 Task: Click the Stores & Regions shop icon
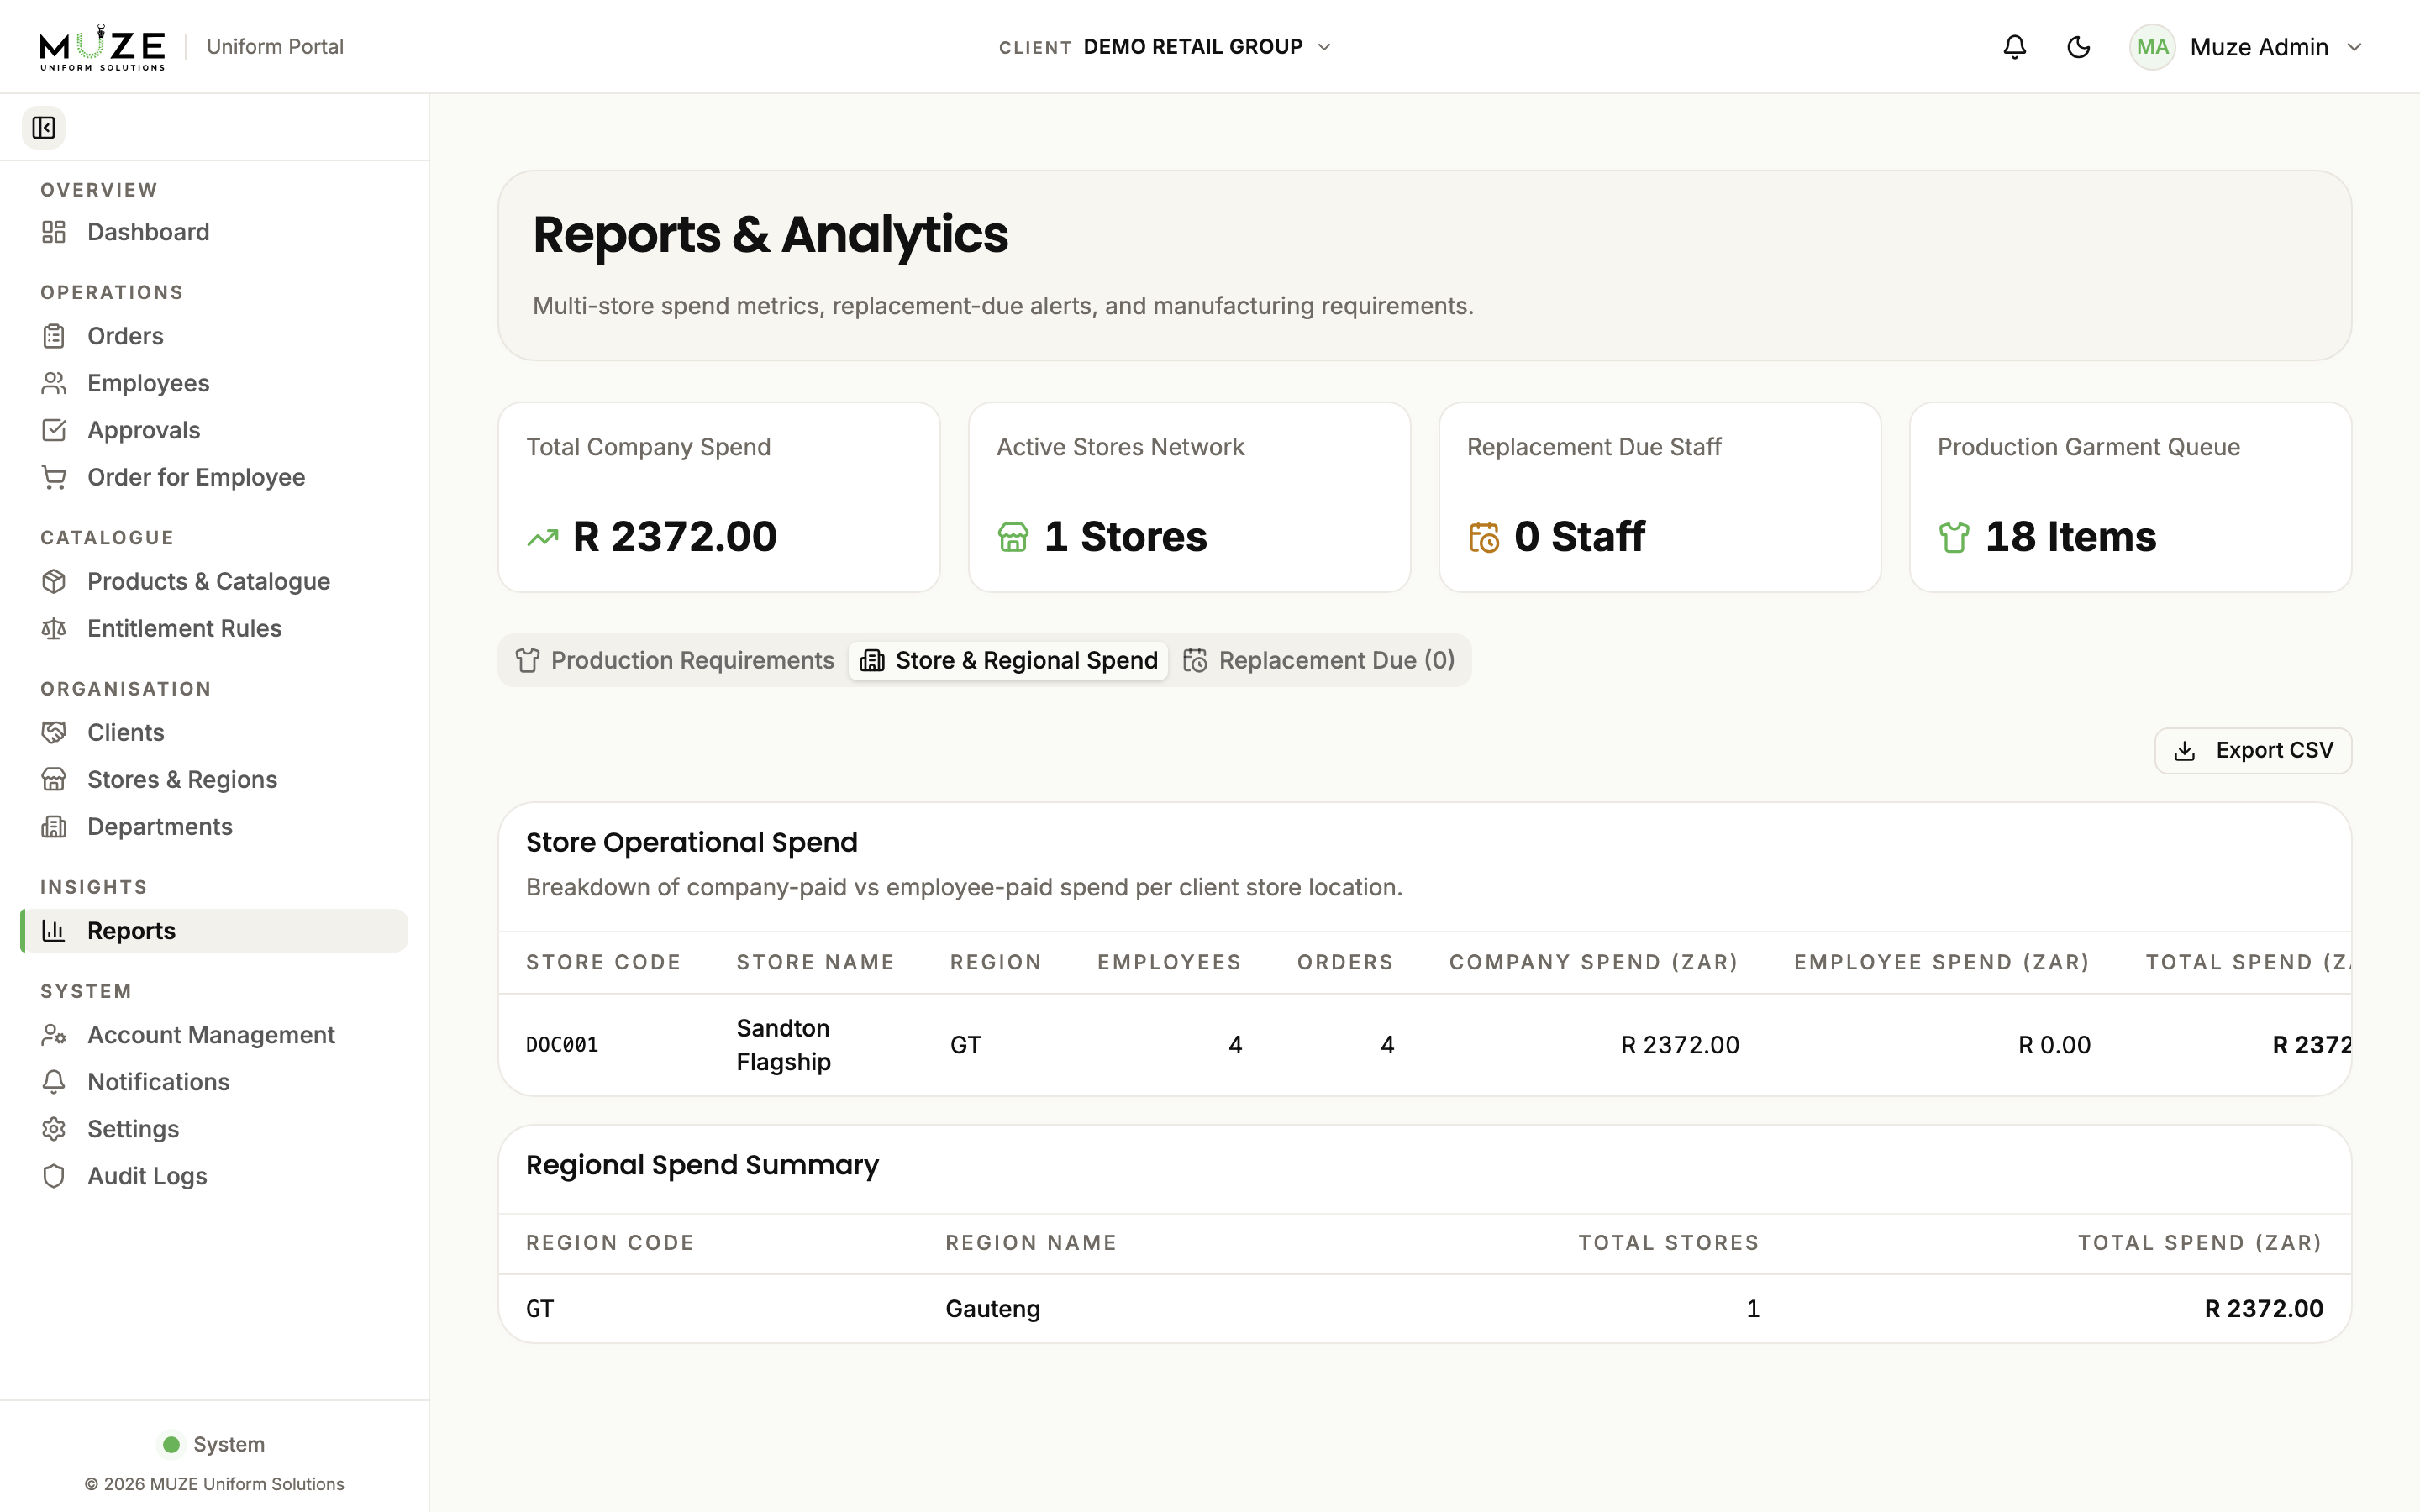click(x=54, y=779)
